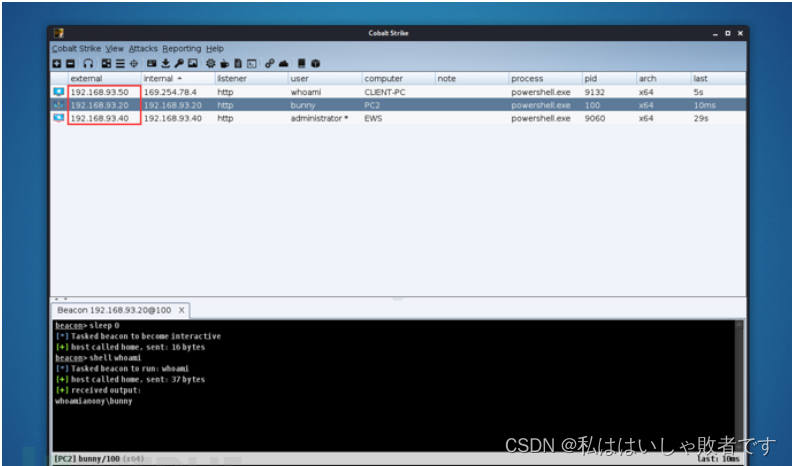Sort sessions by the internal column header
The height and width of the screenshot is (466, 792).
tap(178, 78)
